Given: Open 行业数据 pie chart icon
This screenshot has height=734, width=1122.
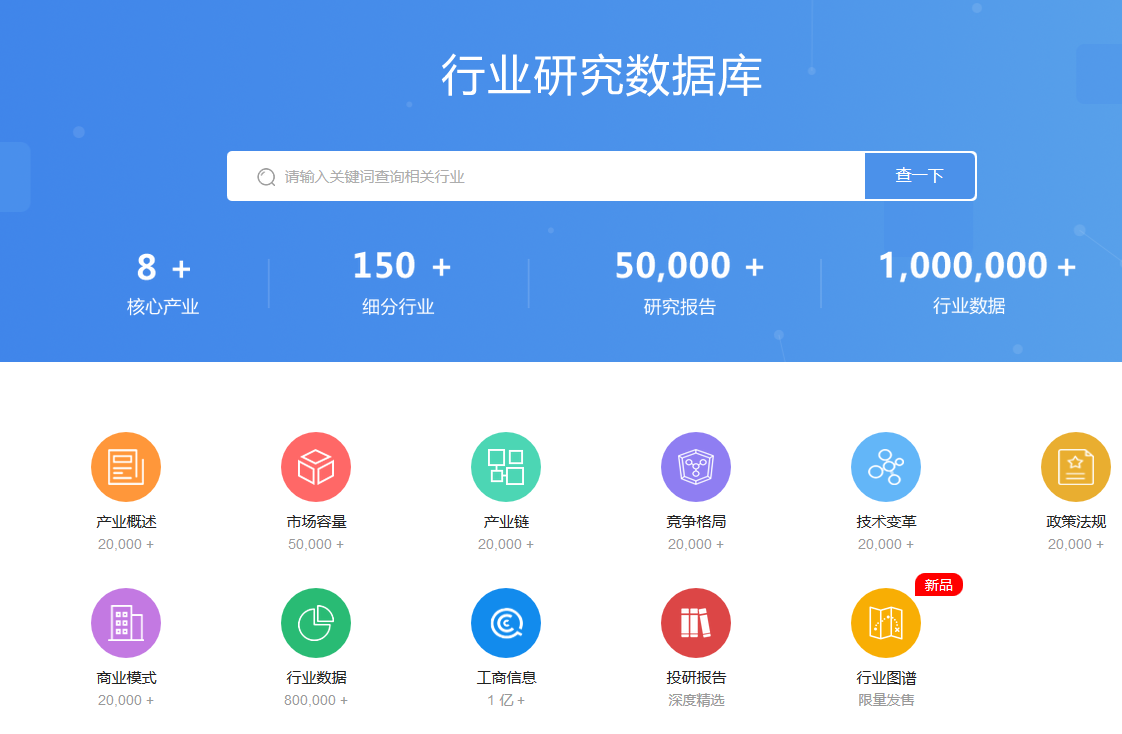Looking at the screenshot, I should [315, 622].
